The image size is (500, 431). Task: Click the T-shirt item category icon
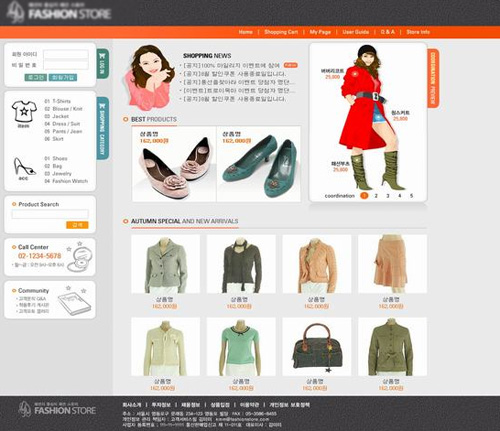point(24,112)
